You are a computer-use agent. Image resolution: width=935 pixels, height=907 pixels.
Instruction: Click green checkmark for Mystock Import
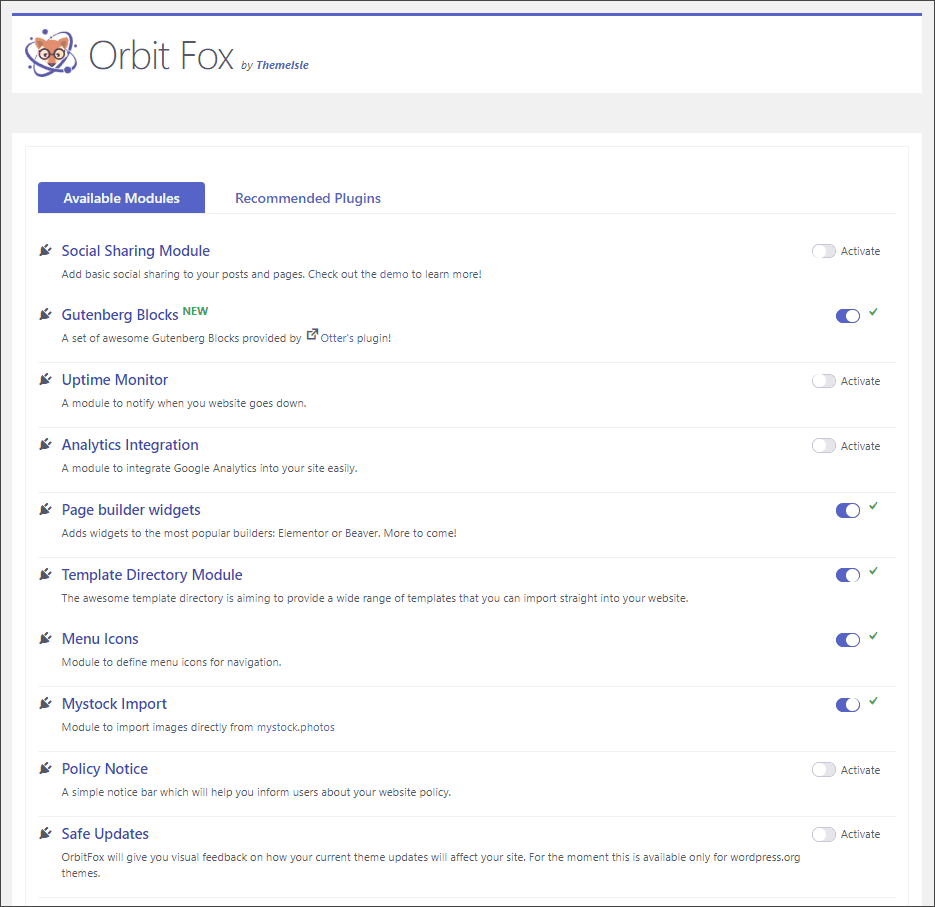873,701
